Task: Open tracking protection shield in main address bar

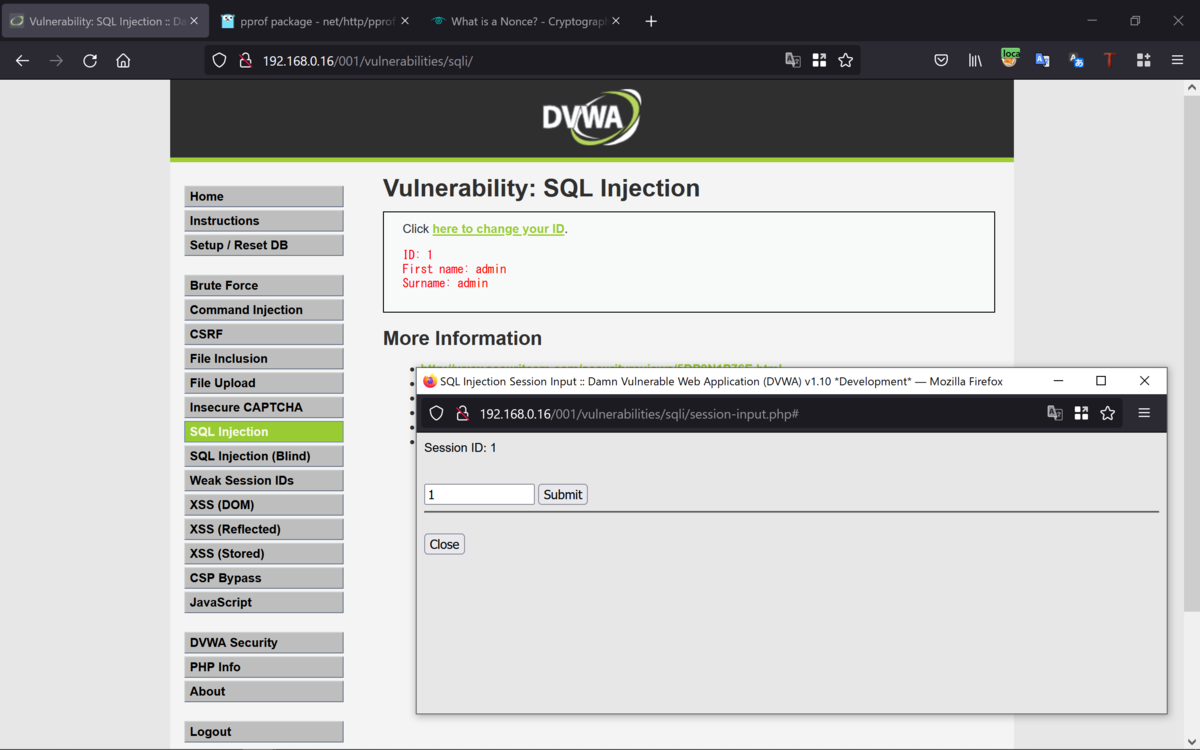Action: point(220,61)
